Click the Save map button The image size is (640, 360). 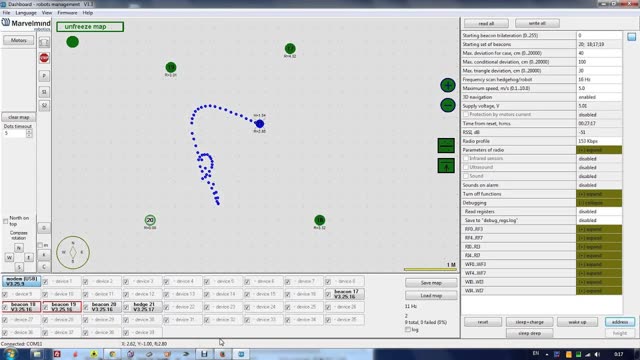[x=431, y=283]
